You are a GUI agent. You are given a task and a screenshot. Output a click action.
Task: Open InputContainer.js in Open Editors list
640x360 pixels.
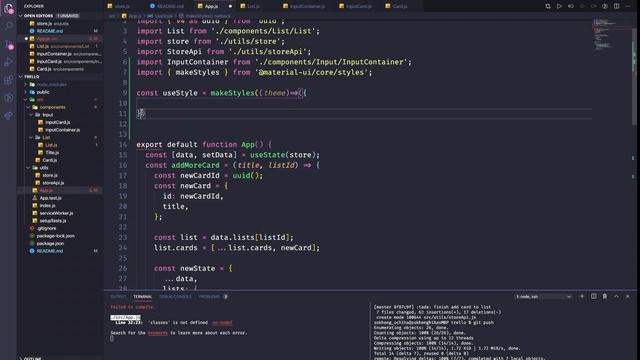(54, 54)
